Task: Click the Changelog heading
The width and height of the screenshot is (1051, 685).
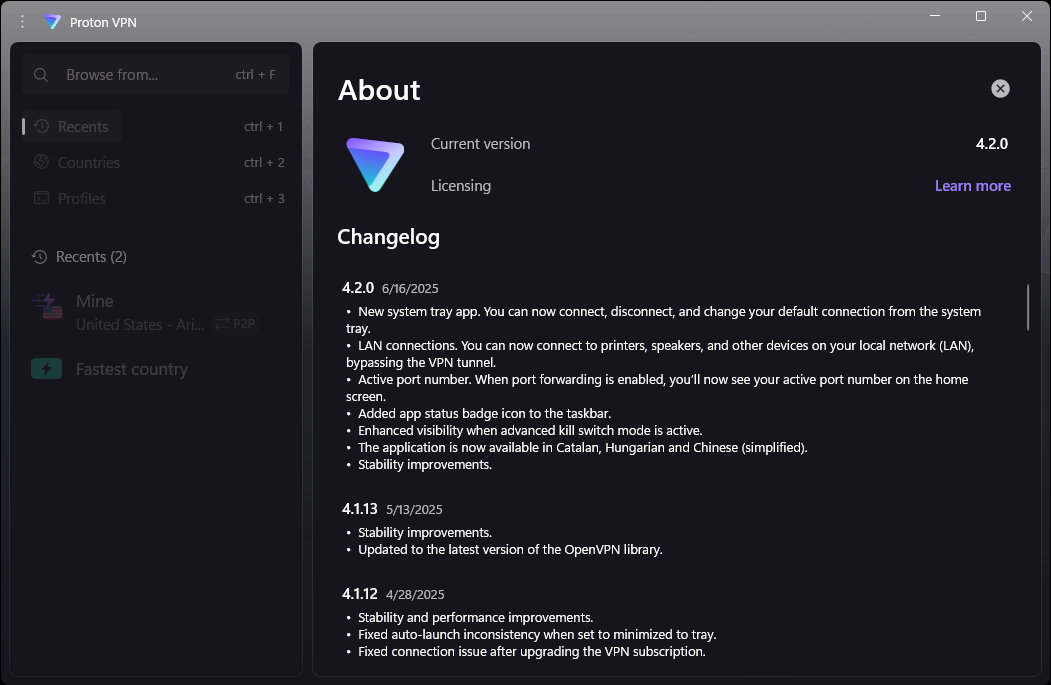Action: click(x=388, y=237)
